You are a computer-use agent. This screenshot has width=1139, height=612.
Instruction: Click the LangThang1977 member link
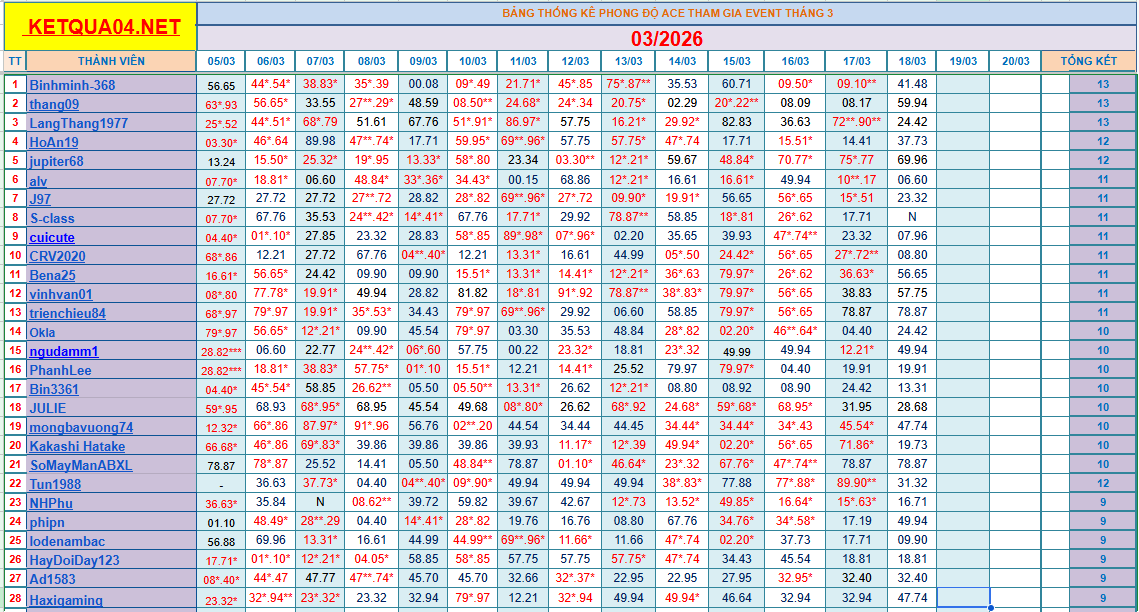pyautogui.click(x=78, y=123)
